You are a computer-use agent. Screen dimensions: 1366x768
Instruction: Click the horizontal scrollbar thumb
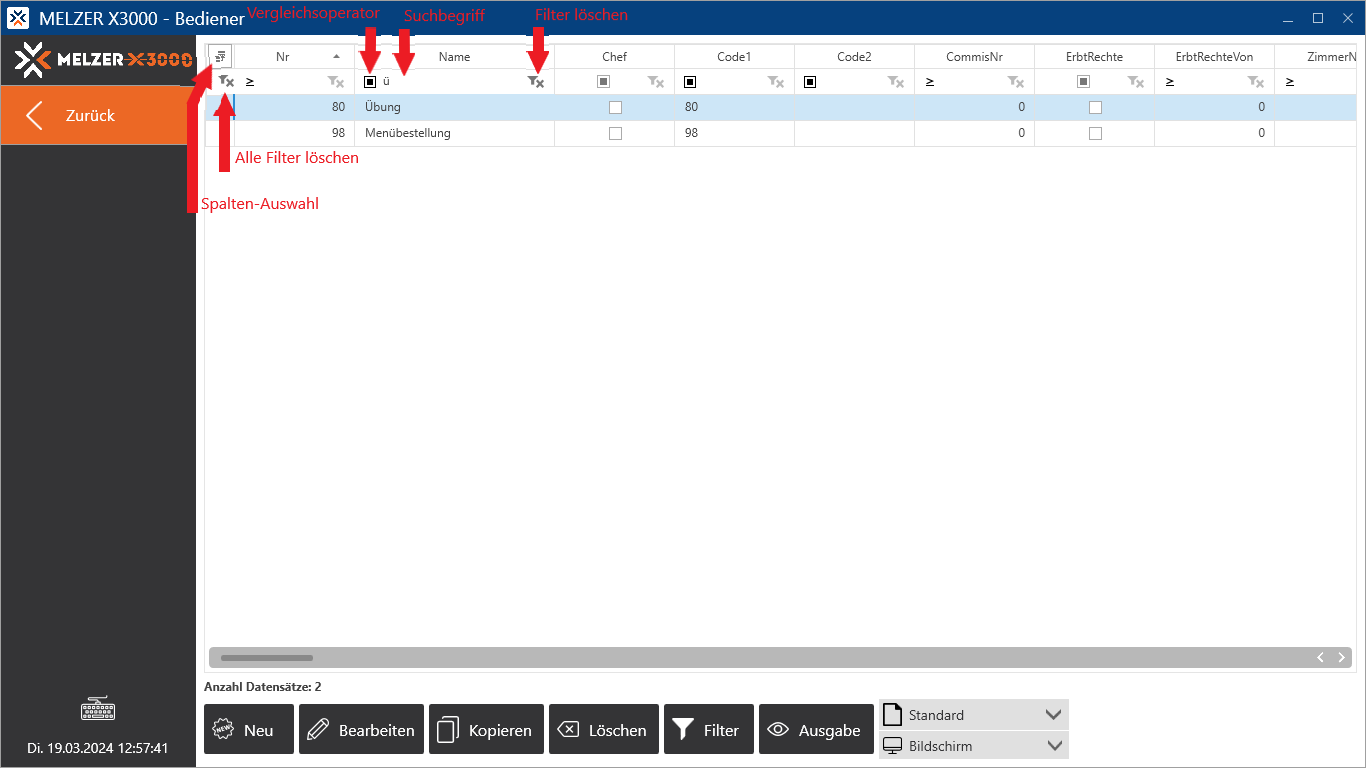click(266, 658)
